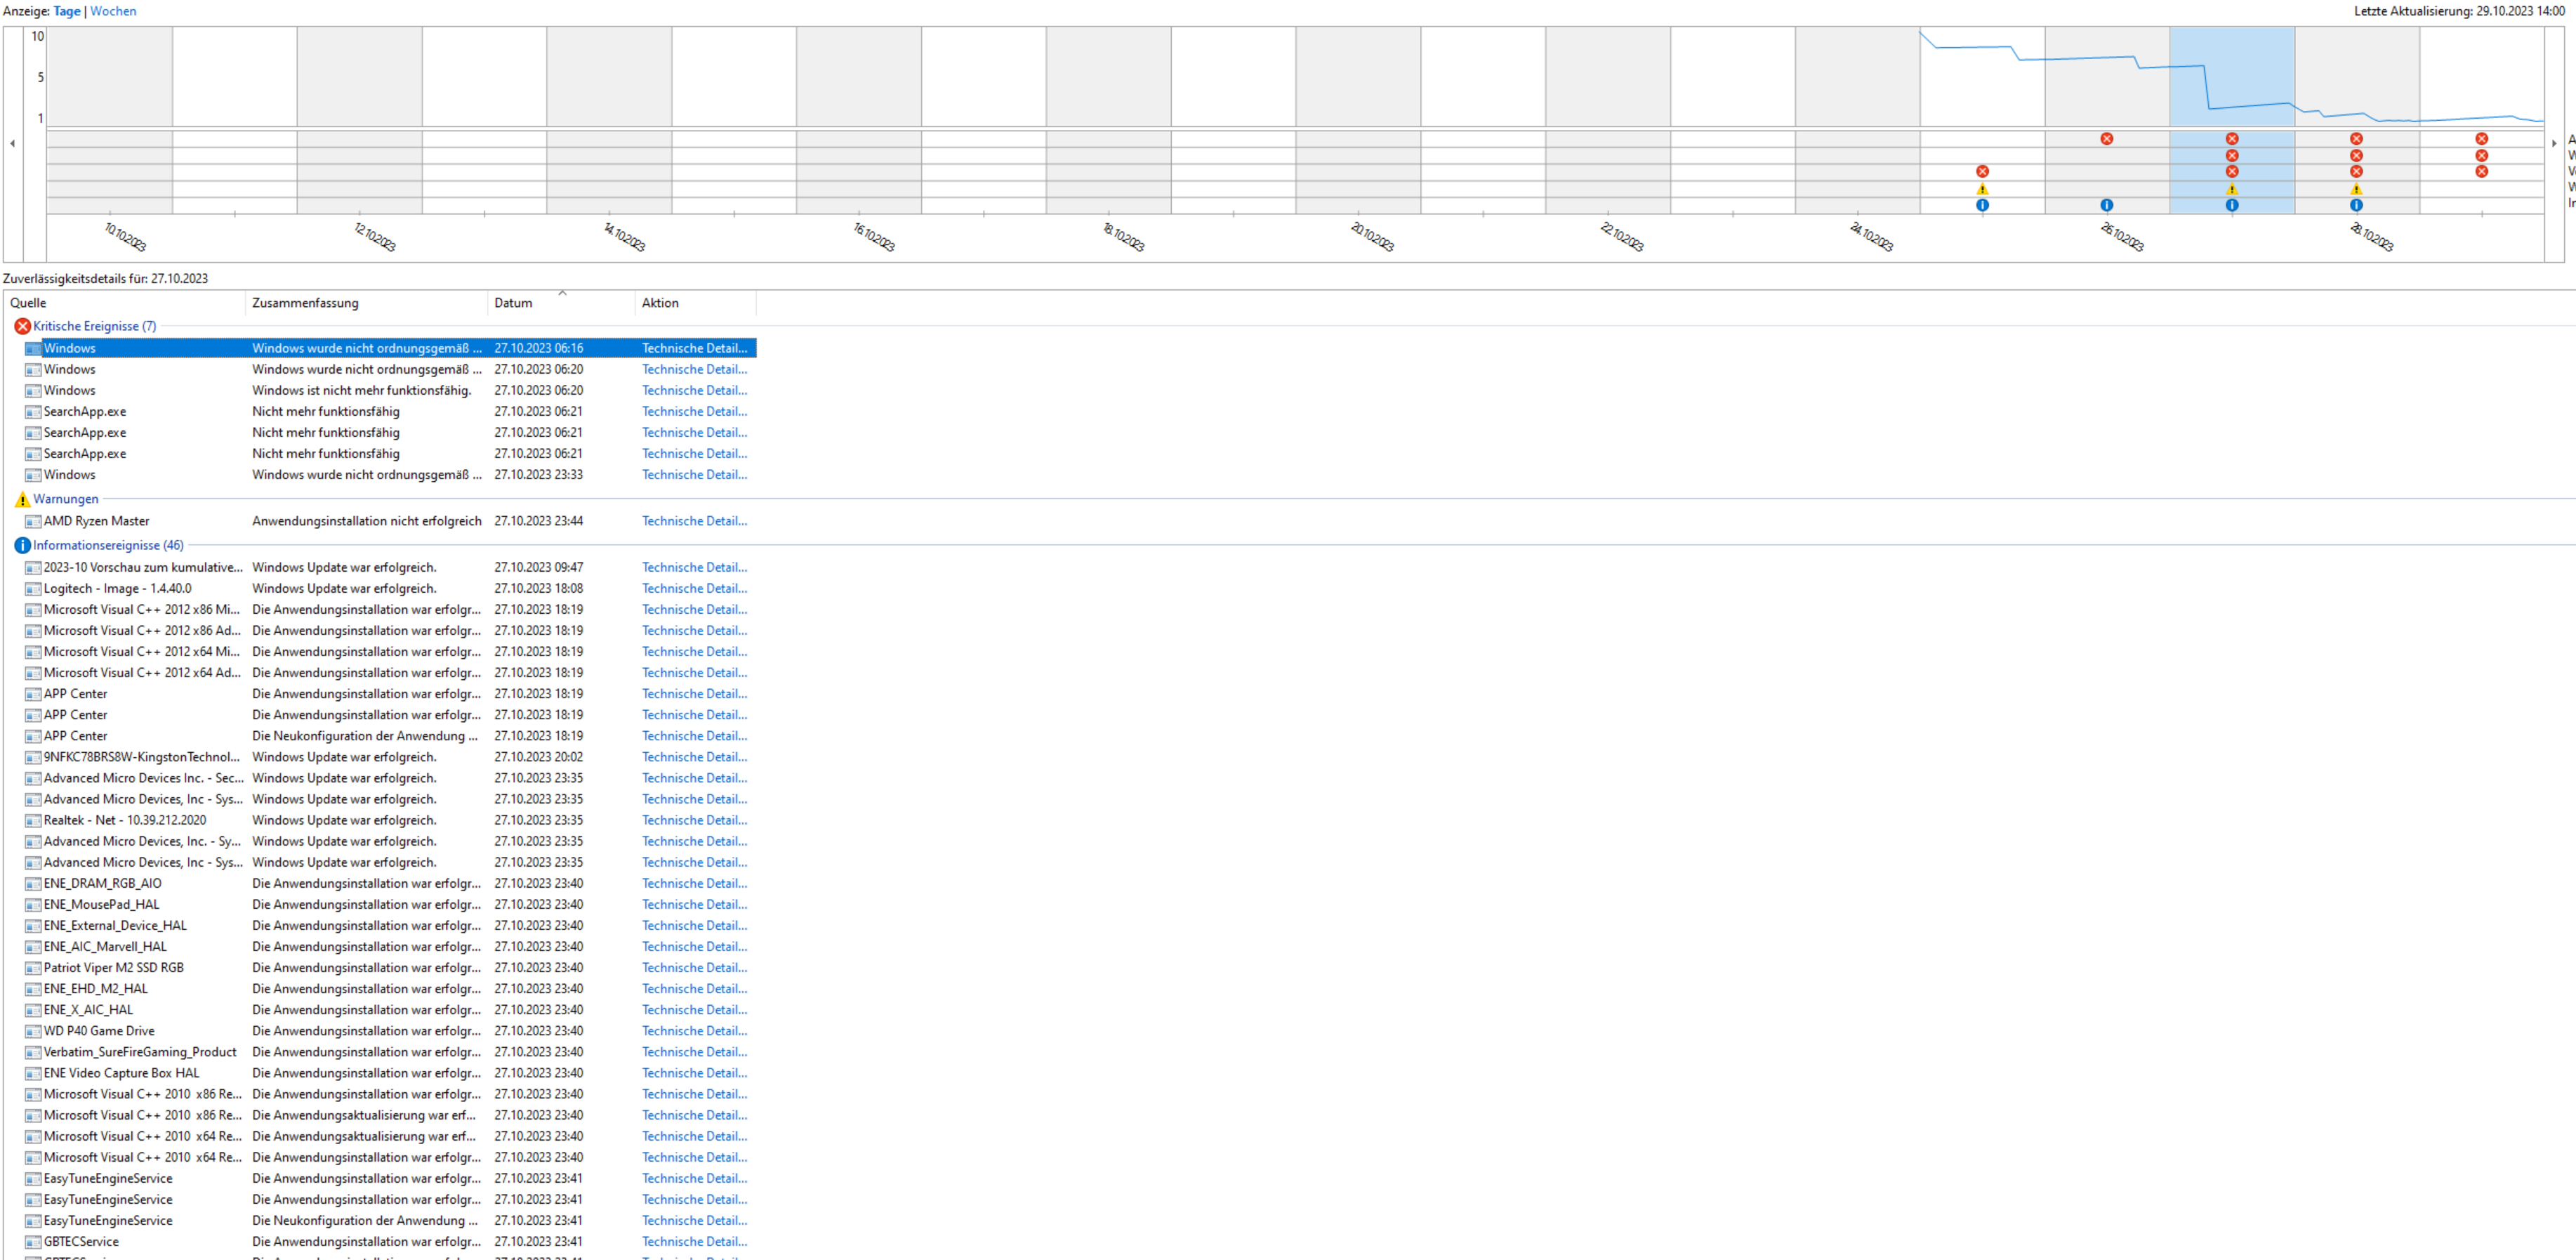Click the information icon in the 28.10.2023 chart column
Viewport: 2576px width, 1260px height.
coord(2356,205)
